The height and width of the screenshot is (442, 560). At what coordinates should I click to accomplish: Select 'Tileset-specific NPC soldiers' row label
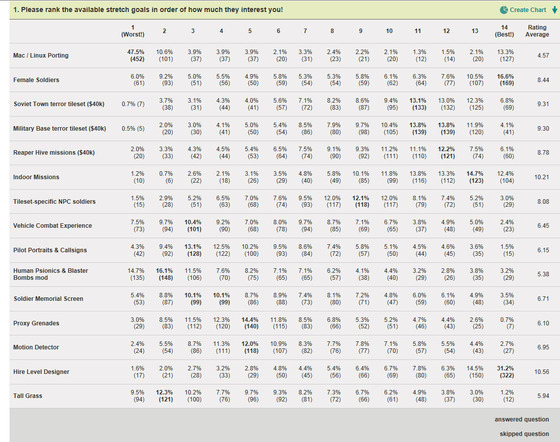click(x=54, y=201)
